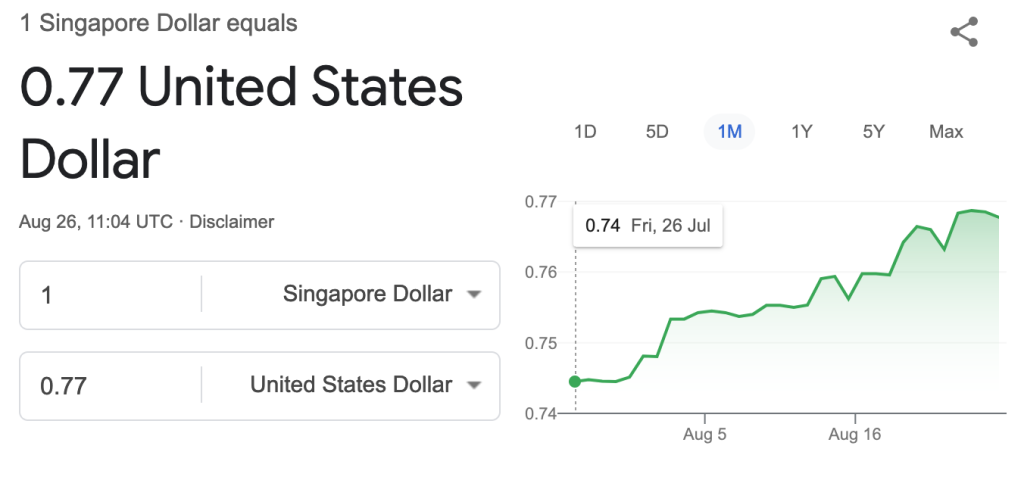This screenshot has height=480, width=1024.
Task: Show the Max chart range
Action: pyautogui.click(x=946, y=132)
